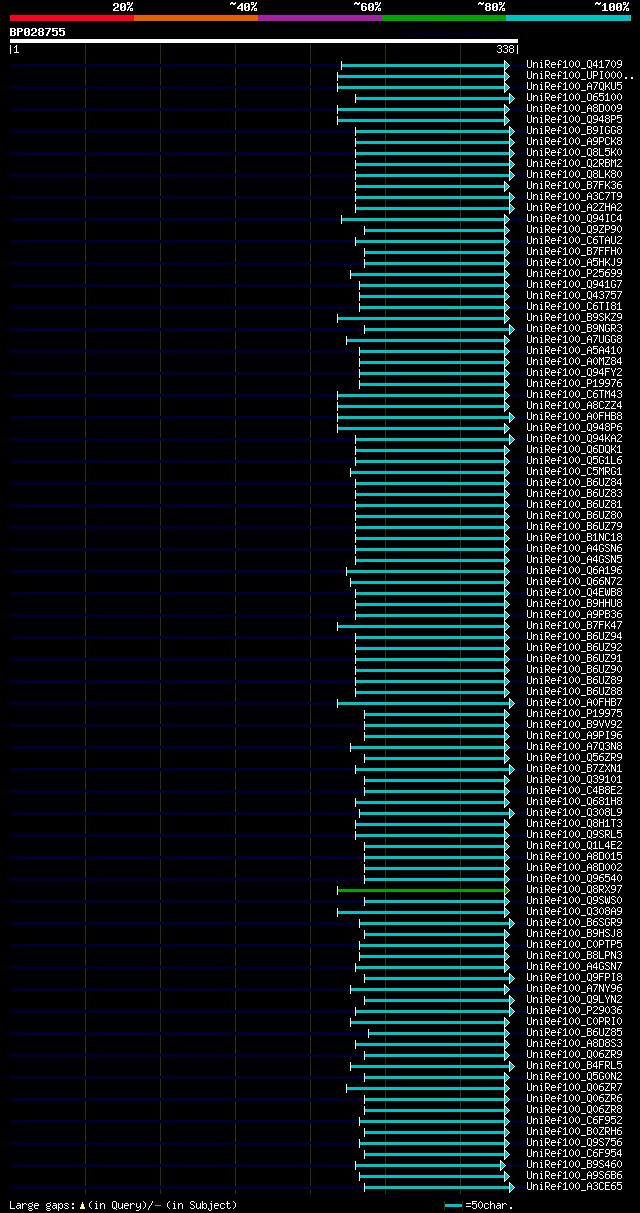Click the BP028755 query title
Image resolution: width=640 pixels, height=1213 pixels.
38,32
